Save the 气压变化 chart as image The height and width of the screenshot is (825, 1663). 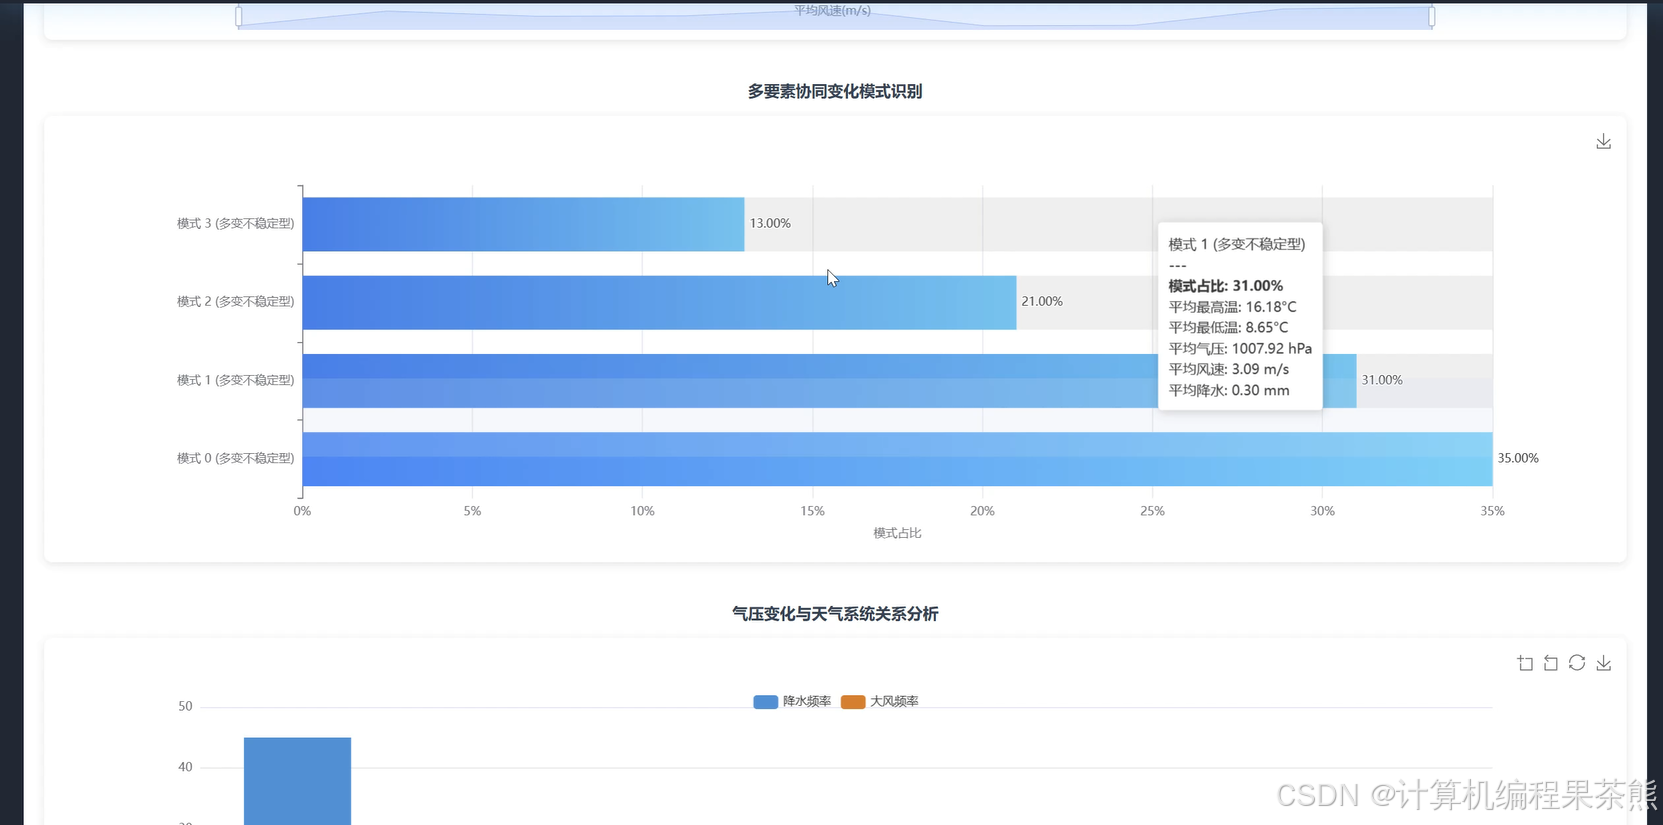point(1603,663)
